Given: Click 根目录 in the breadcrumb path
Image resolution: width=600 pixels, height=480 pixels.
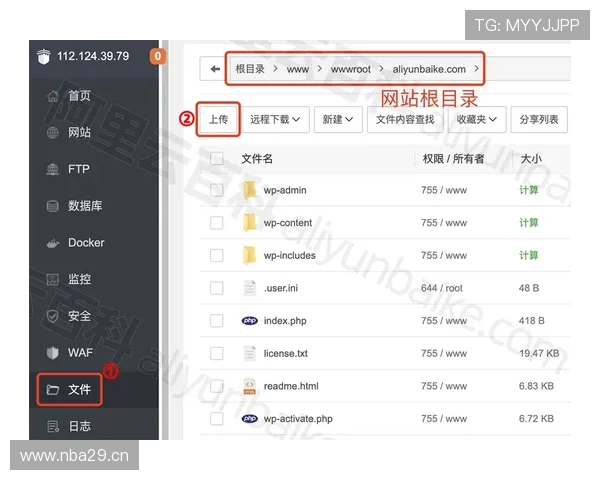Looking at the screenshot, I should (x=250, y=69).
